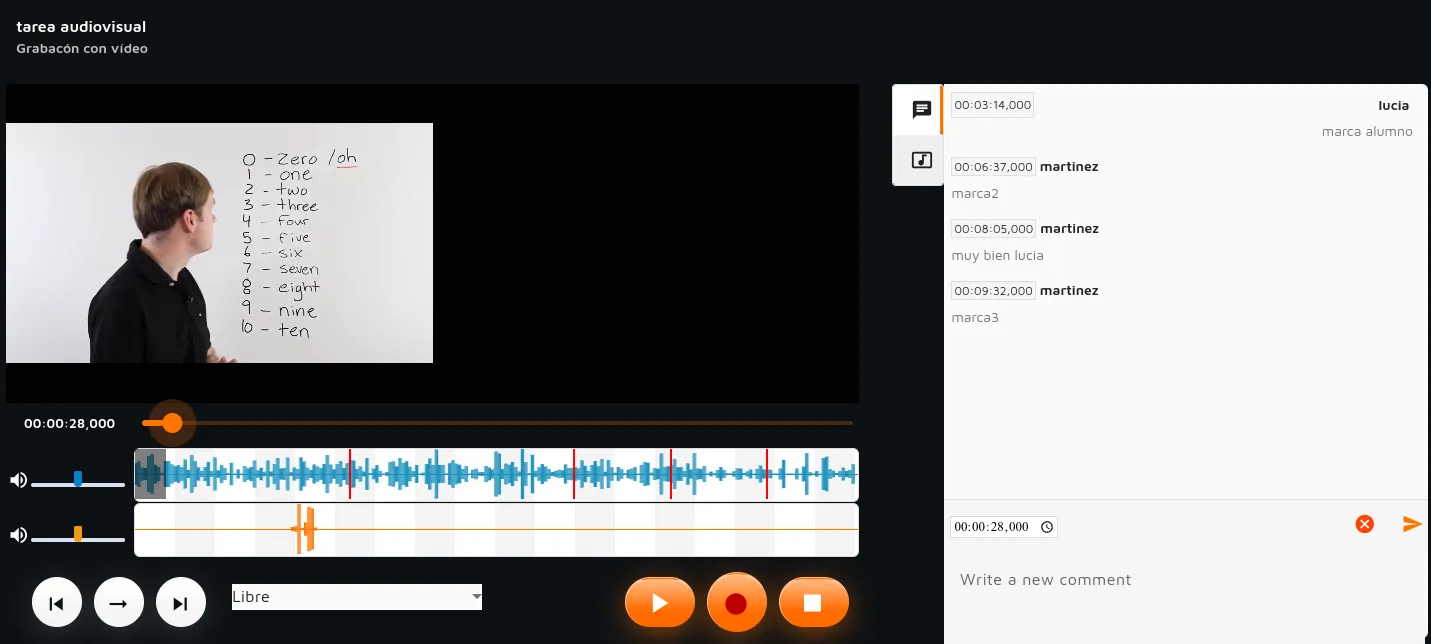
Task: Click the blue track volume slider
Action: [78, 480]
